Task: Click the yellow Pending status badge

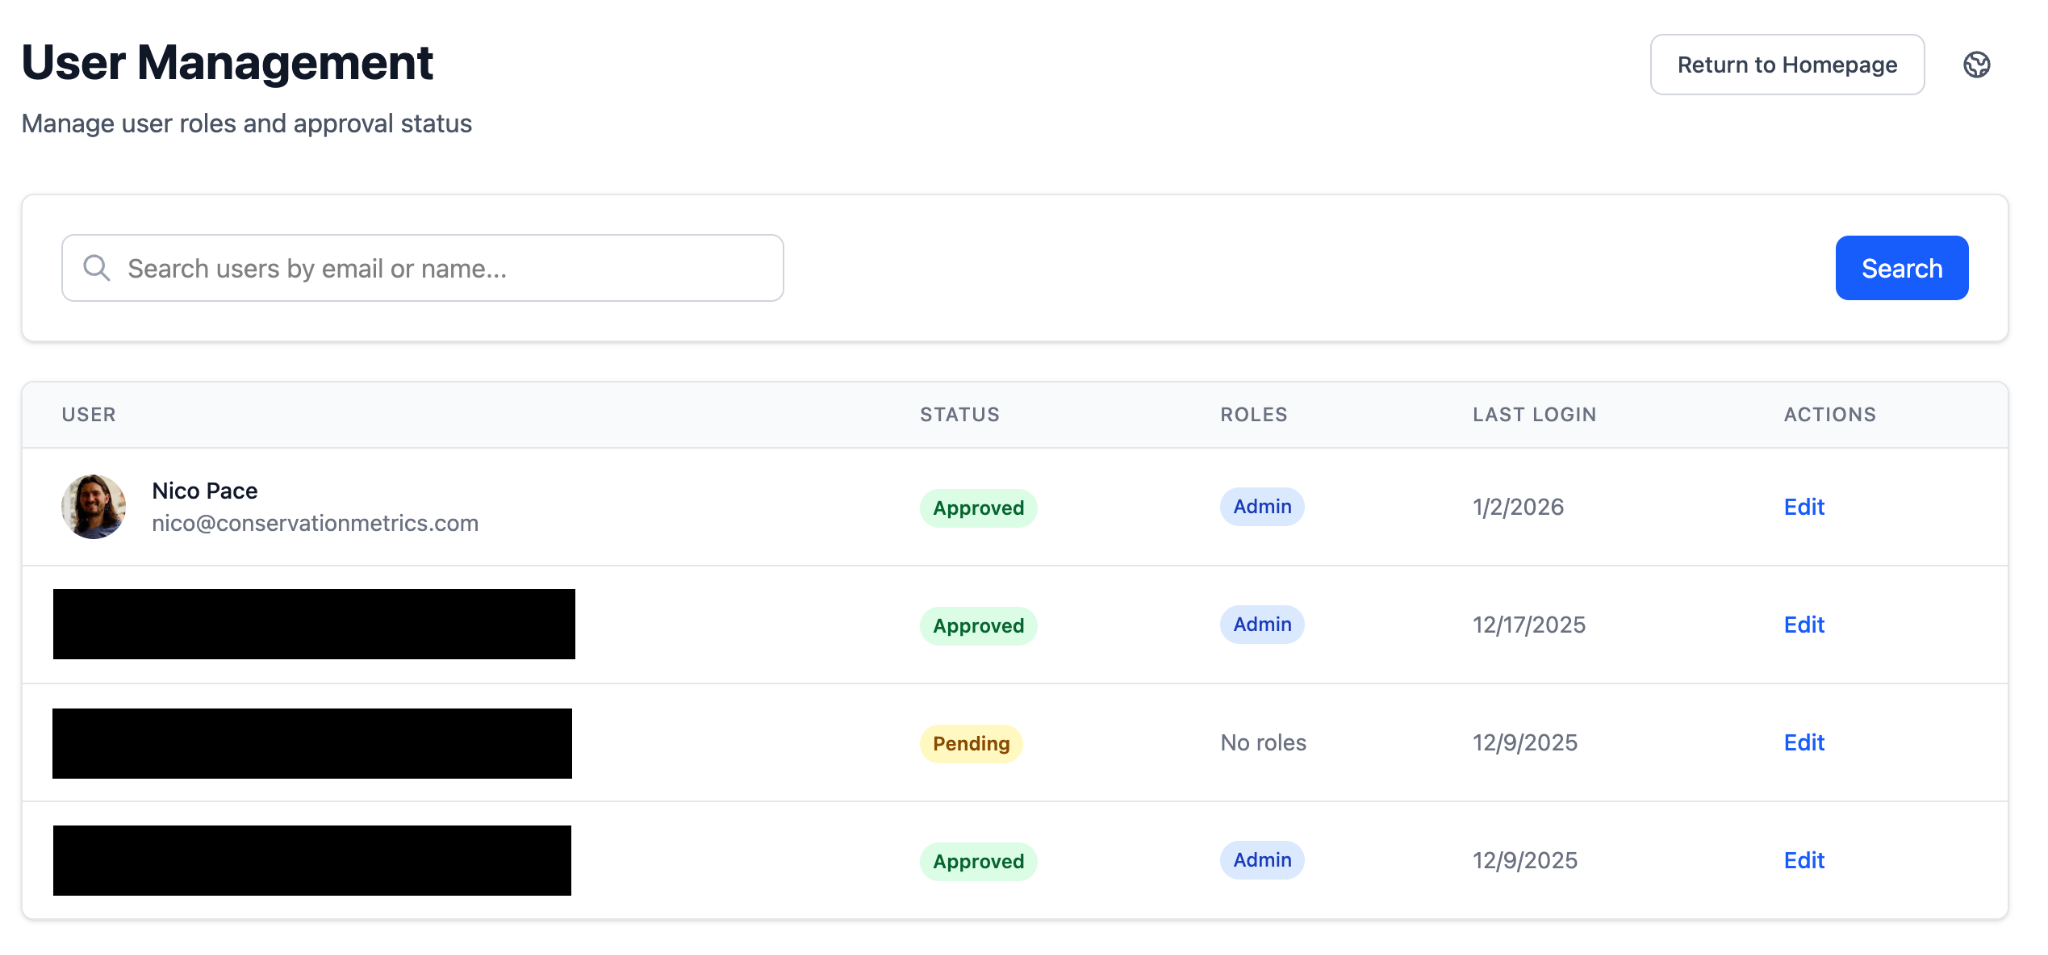Action: [971, 743]
